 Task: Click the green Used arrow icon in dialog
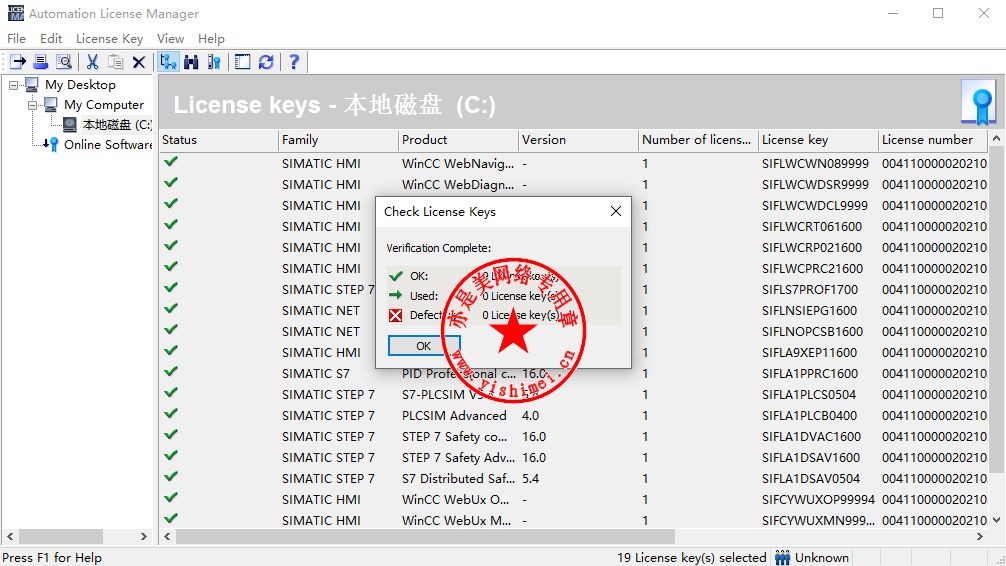pos(395,295)
